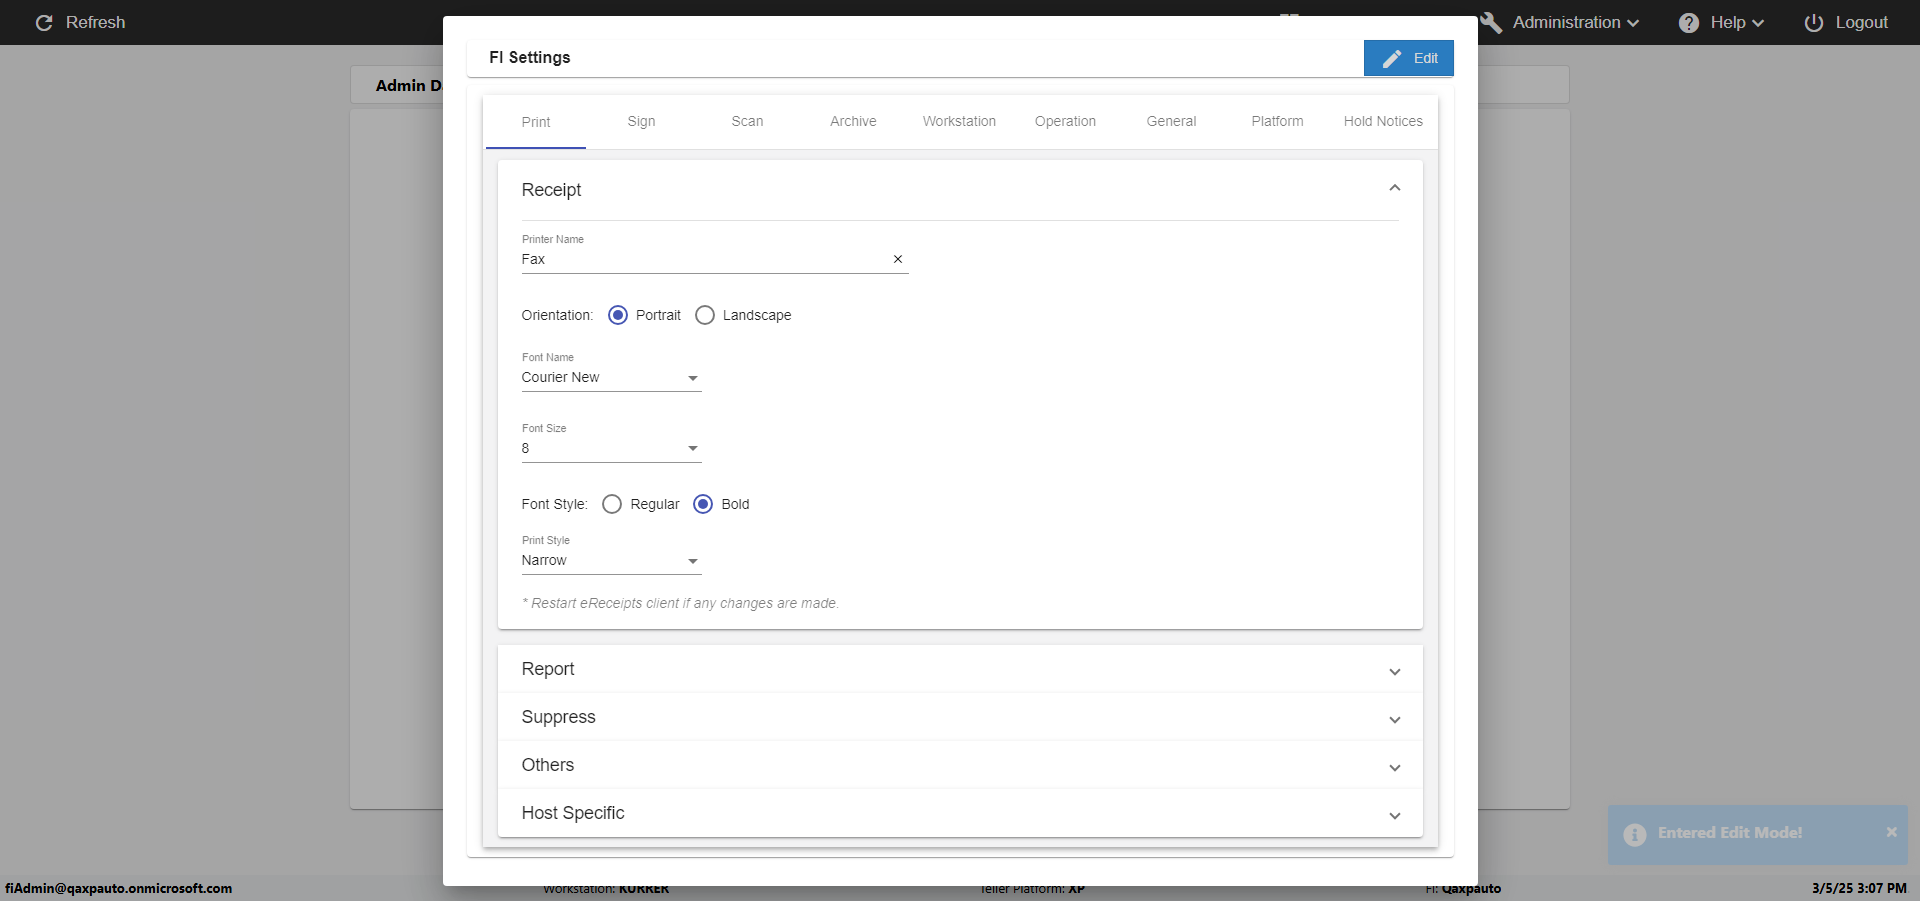Open the Font Name dropdown
This screenshot has height=901, width=1920.
click(611, 377)
